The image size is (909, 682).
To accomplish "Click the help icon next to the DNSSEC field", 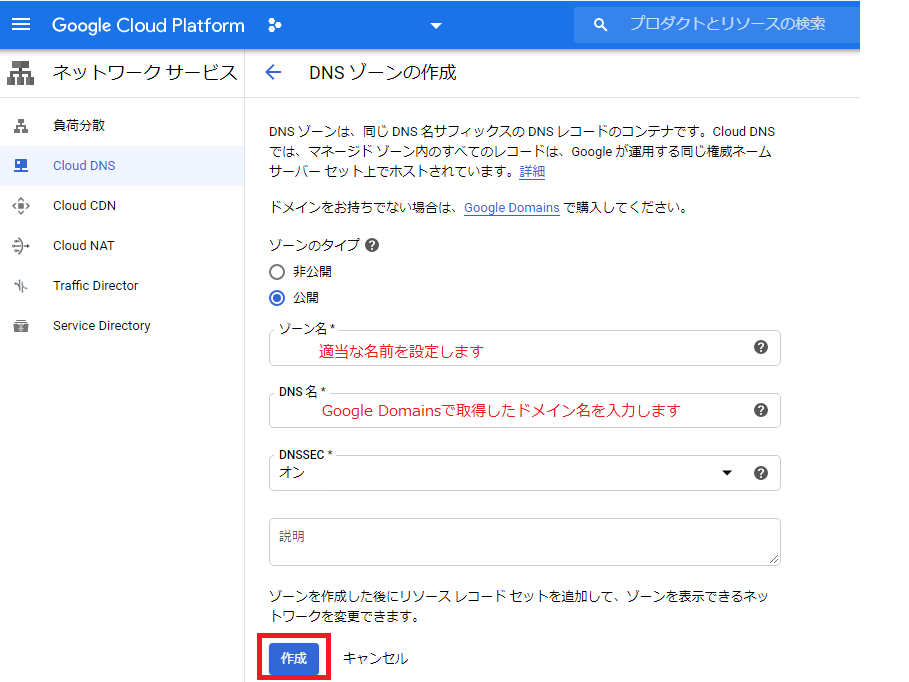I will tap(761, 473).
